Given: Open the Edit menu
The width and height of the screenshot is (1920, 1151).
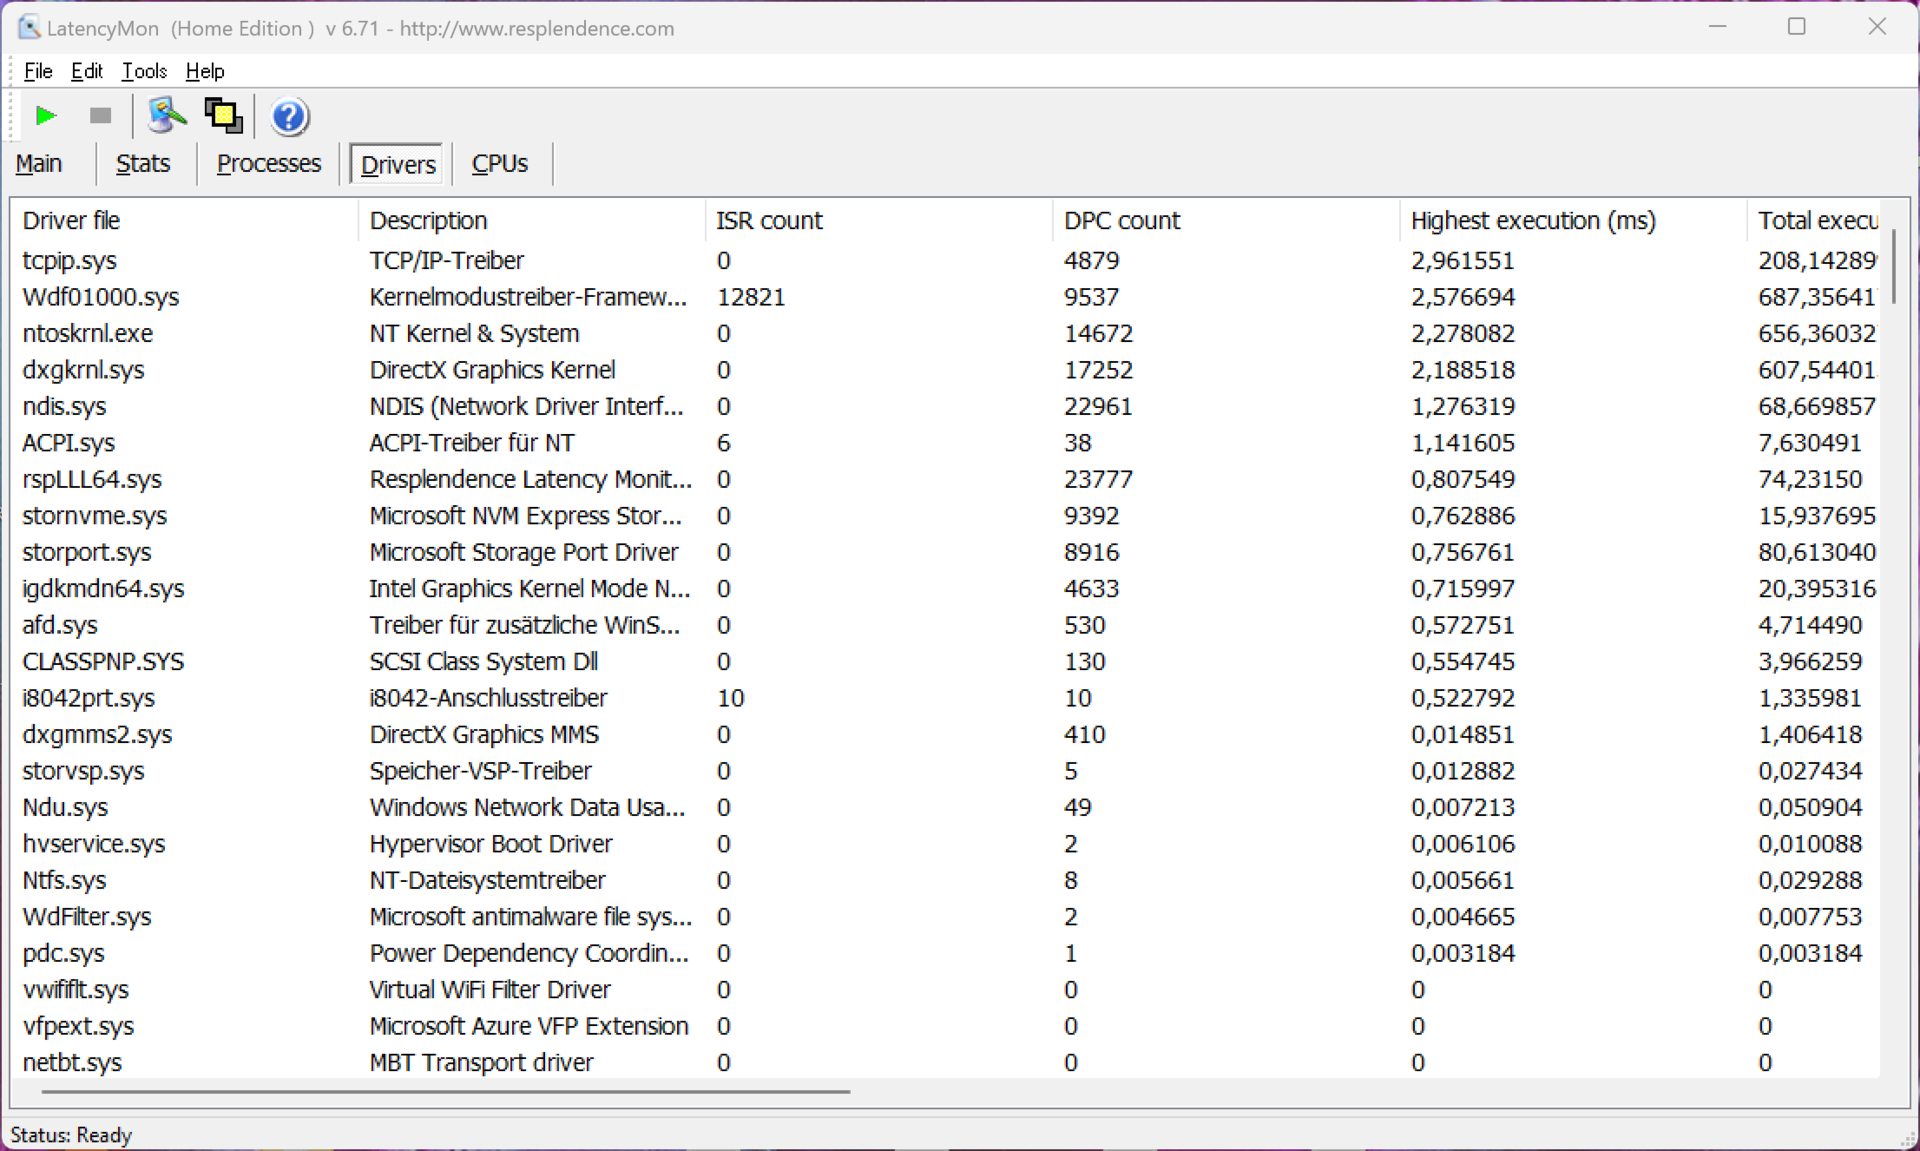Looking at the screenshot, I should 86,71.
